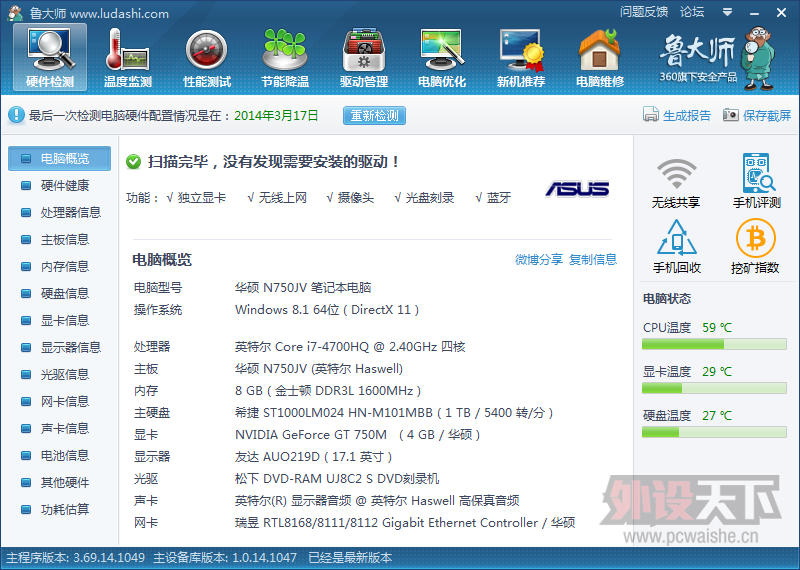Open 电脑优化 PC optimization icon
This screenshot has width=800, height=570.
[442, 57]
